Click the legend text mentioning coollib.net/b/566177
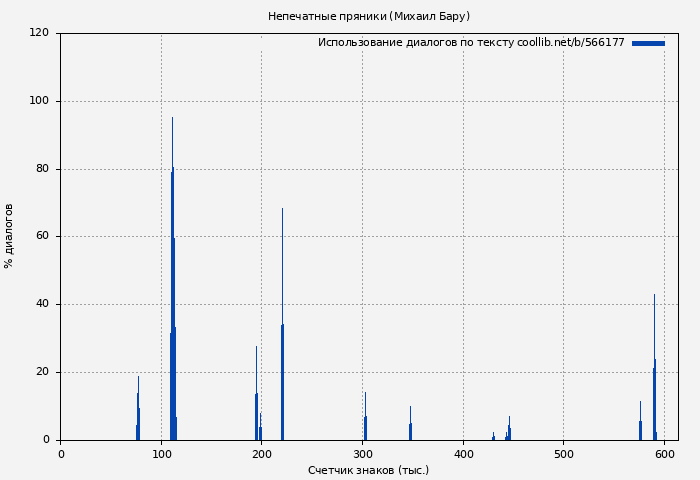 471,43
